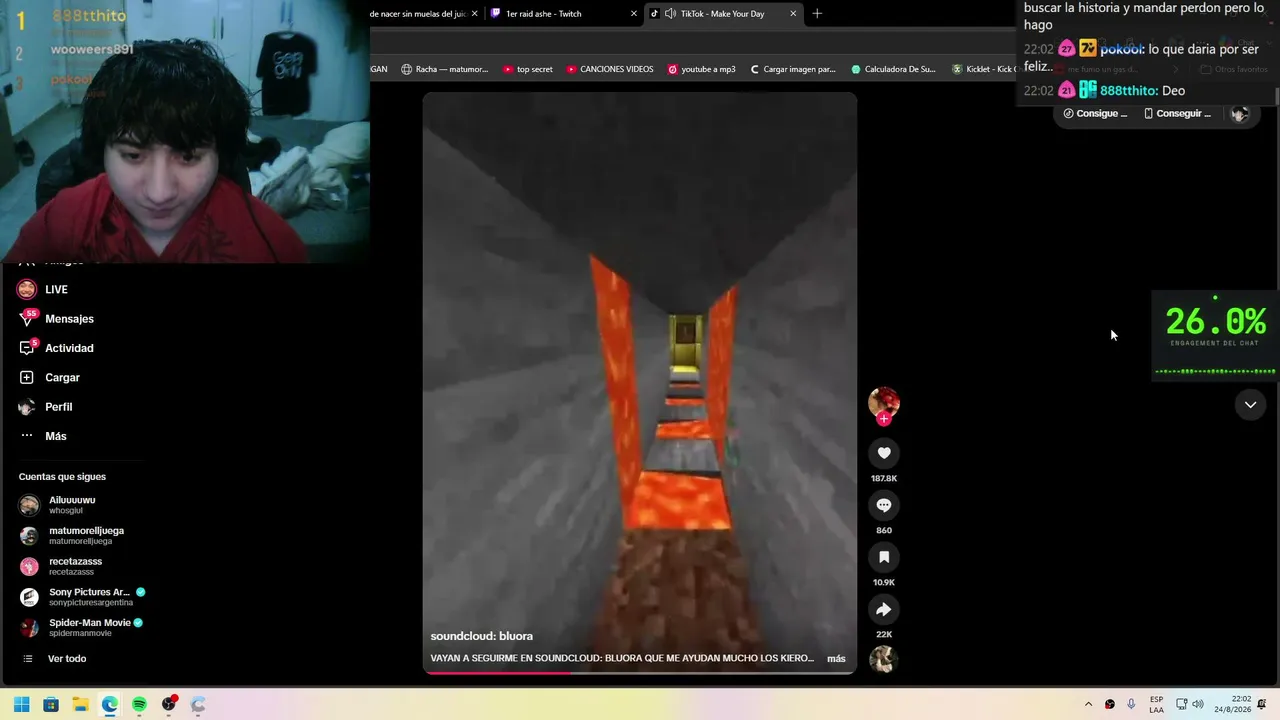Close the Twitch browser tab

(x=634, y=14)
